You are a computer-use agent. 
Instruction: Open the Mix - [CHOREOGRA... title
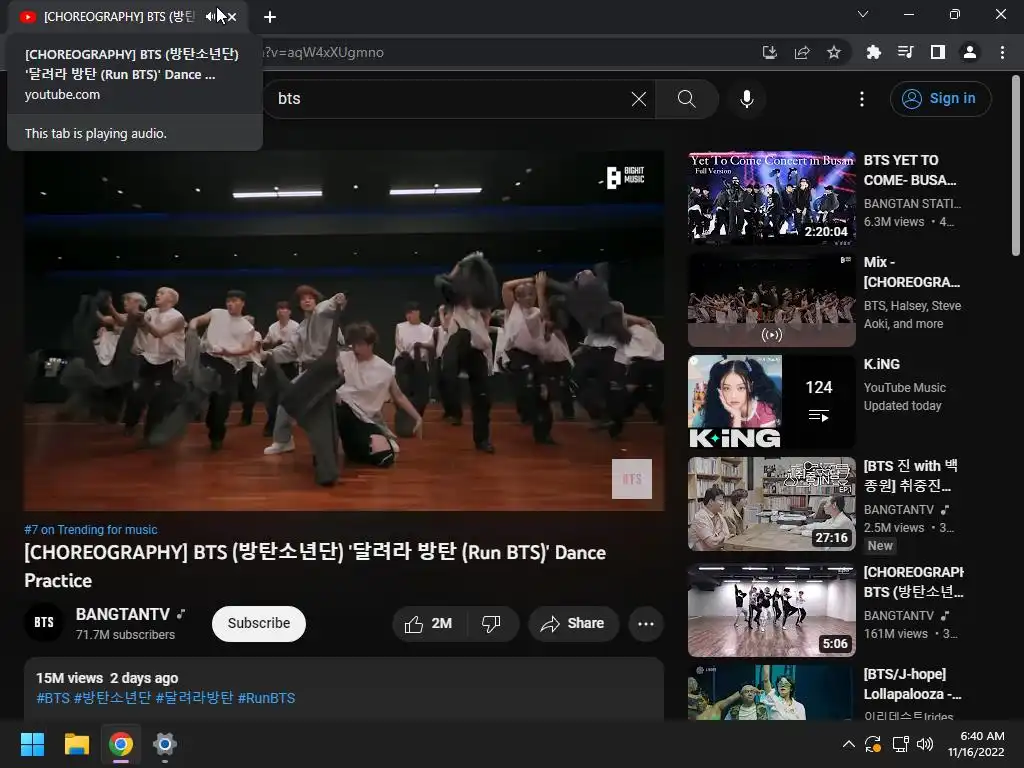tap(912, 272)
